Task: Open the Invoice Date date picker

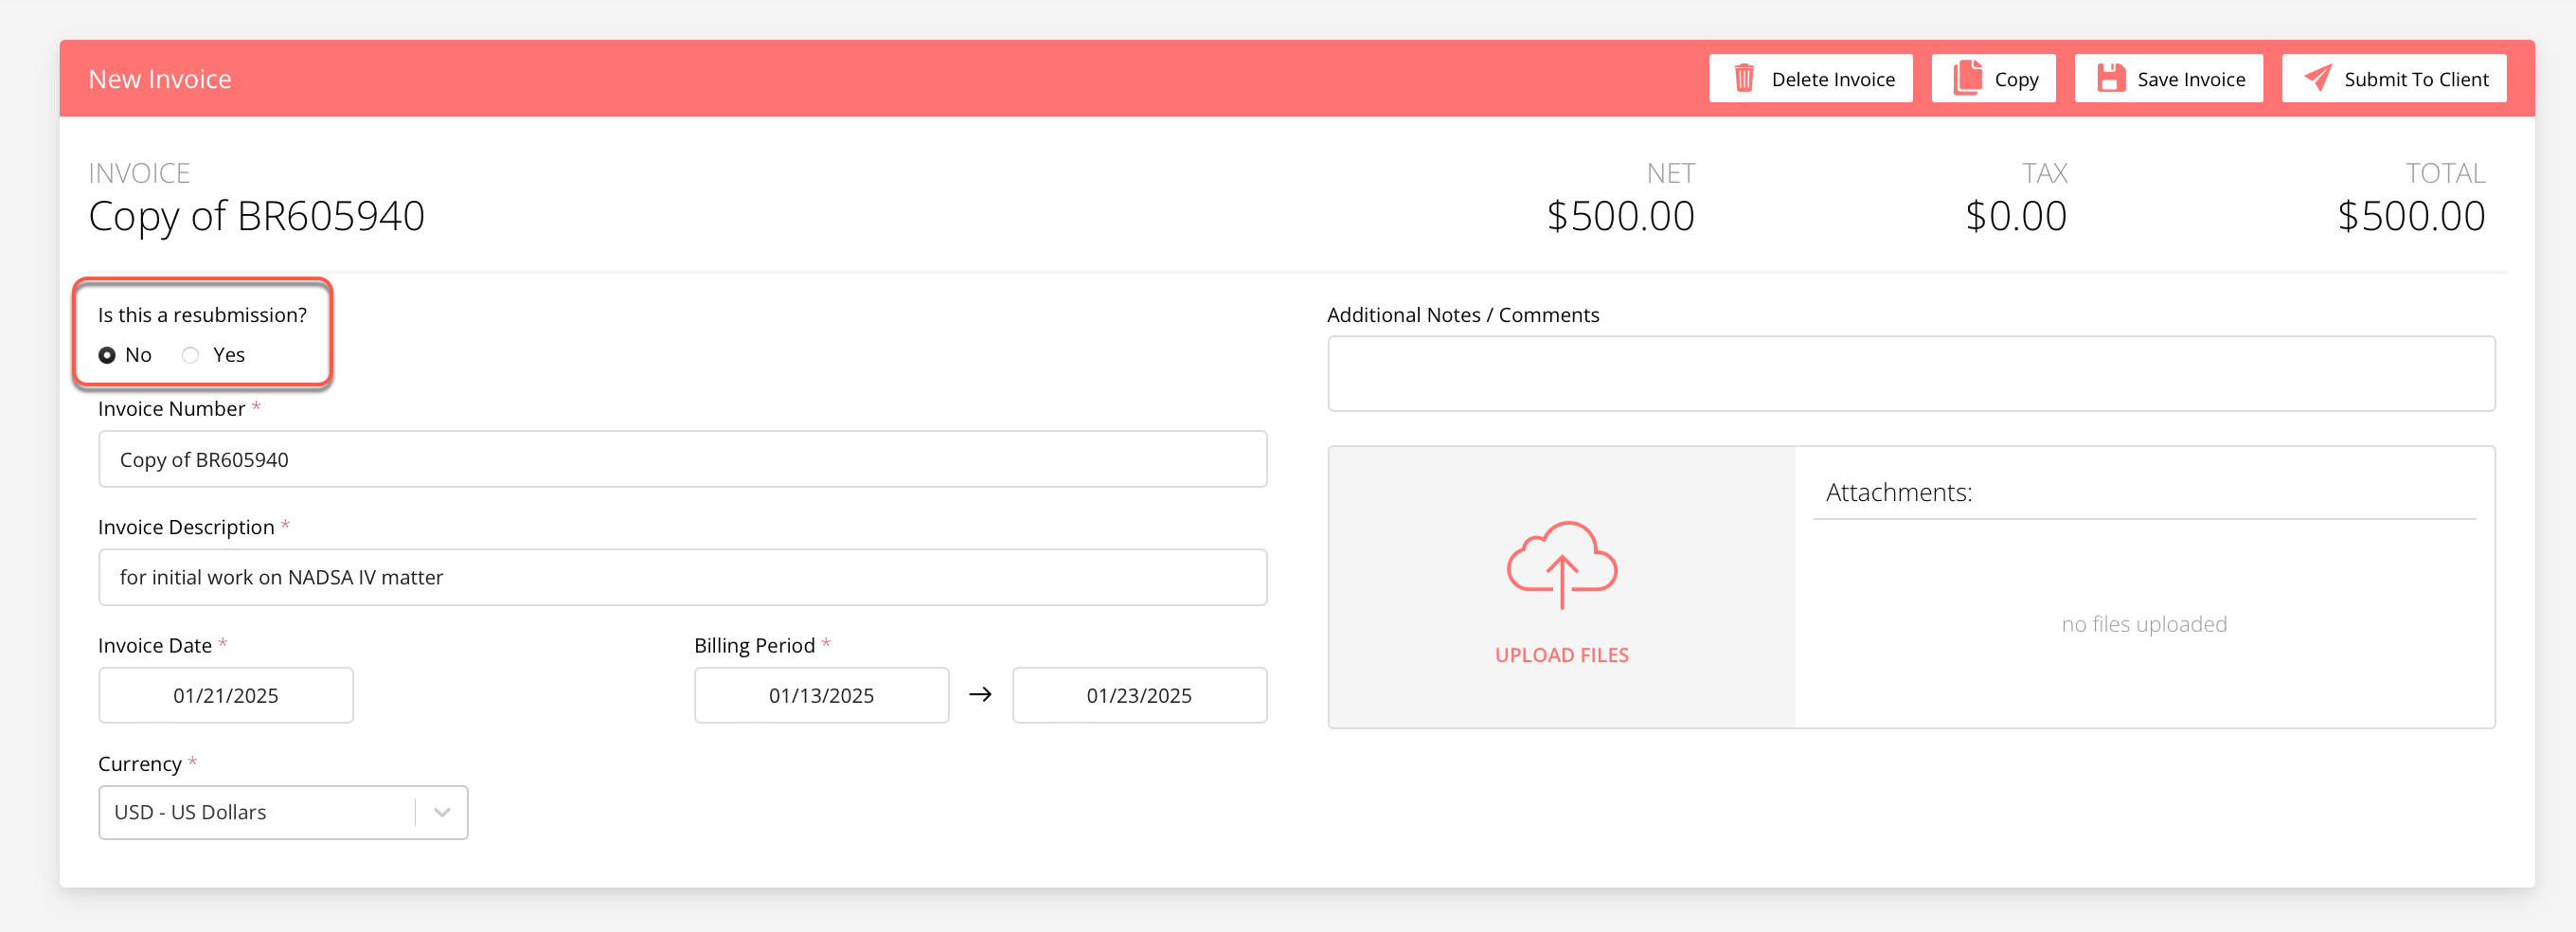Action: pyautogui.click(x=225, y=695)
